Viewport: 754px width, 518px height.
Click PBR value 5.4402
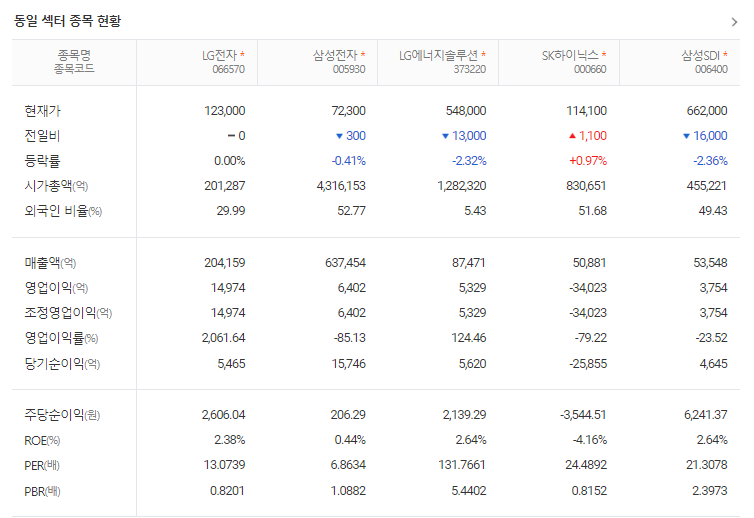[469, 491]
